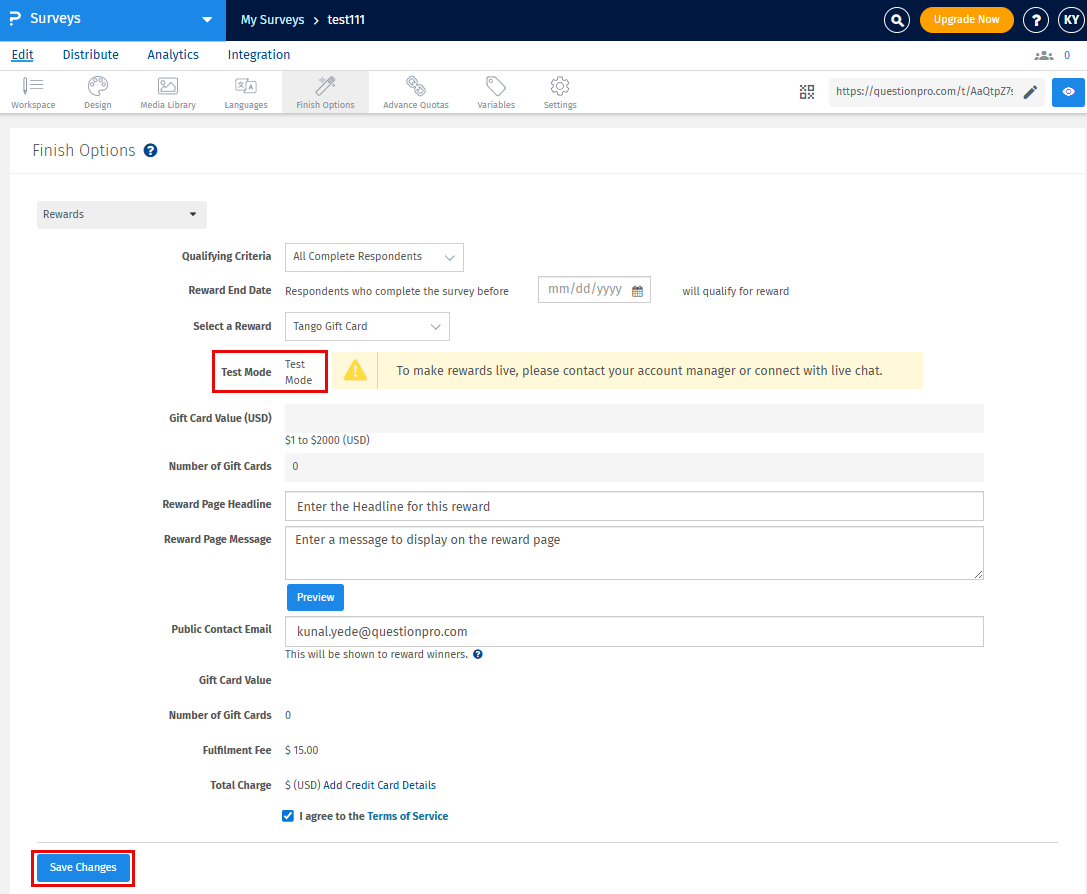Click the Save Changes button
This screenshot has width=1087, height=894.
pyautogui.click(x=83, y=867)
